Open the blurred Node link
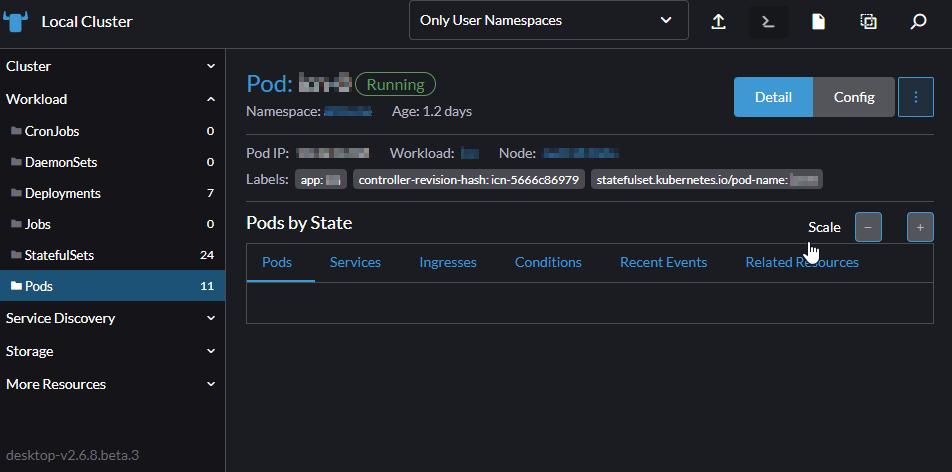The height and width of the screenshot is (472, 952). click(580, 153)
